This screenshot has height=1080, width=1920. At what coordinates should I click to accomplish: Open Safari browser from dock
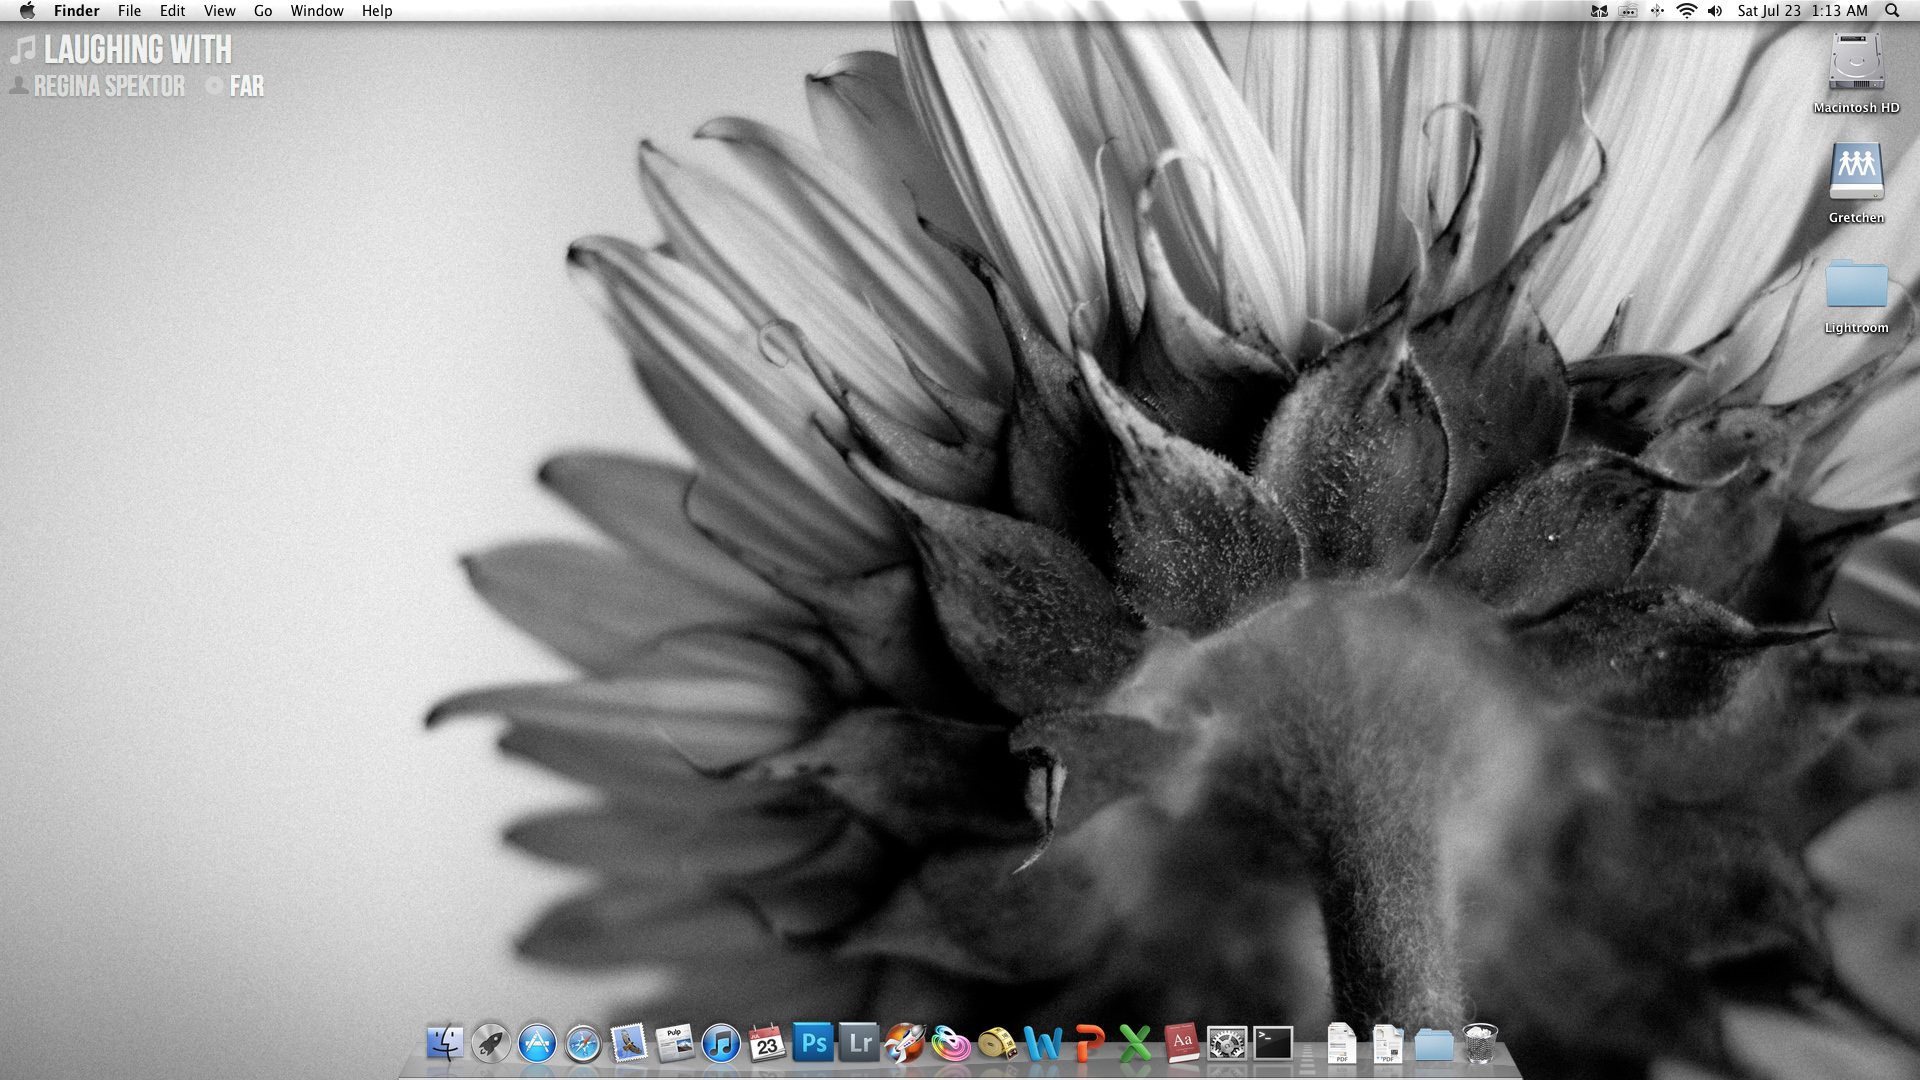[583, 1044]
